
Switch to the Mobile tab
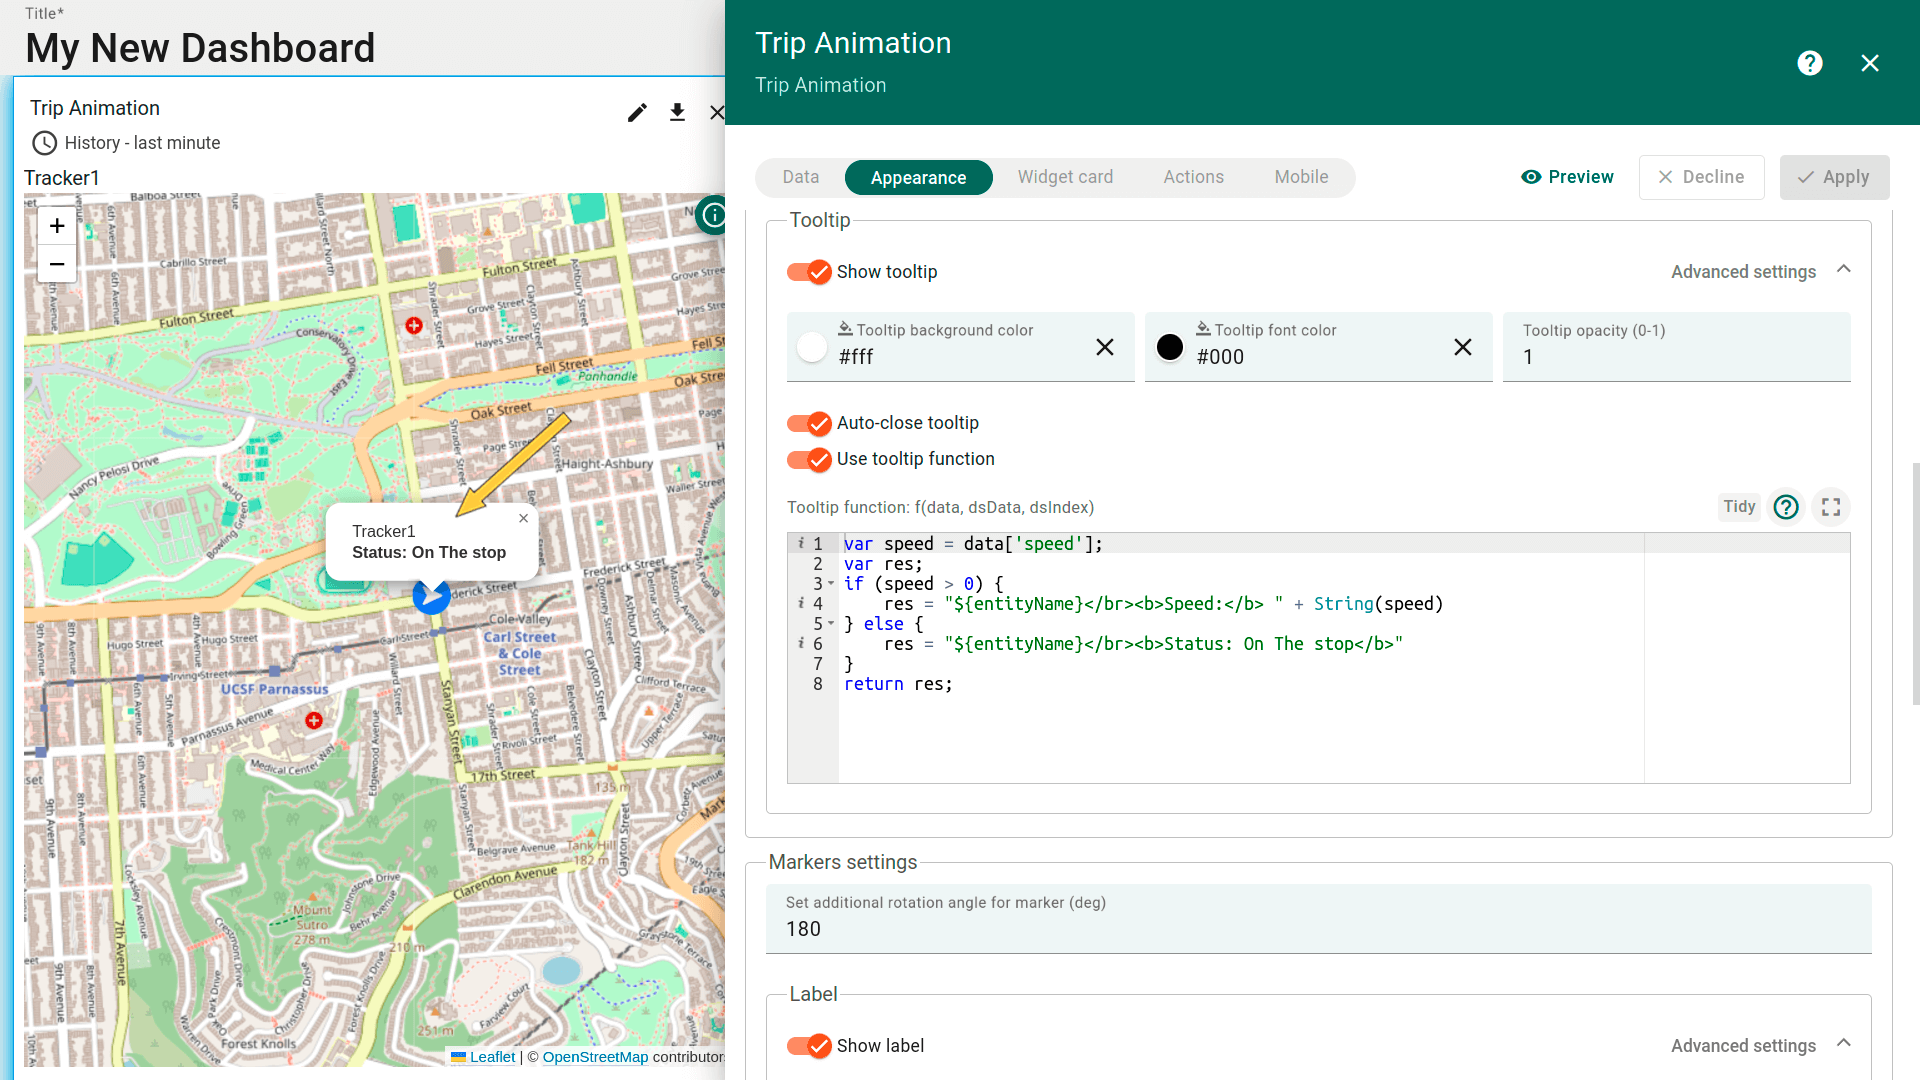(x=1301, y=177)
